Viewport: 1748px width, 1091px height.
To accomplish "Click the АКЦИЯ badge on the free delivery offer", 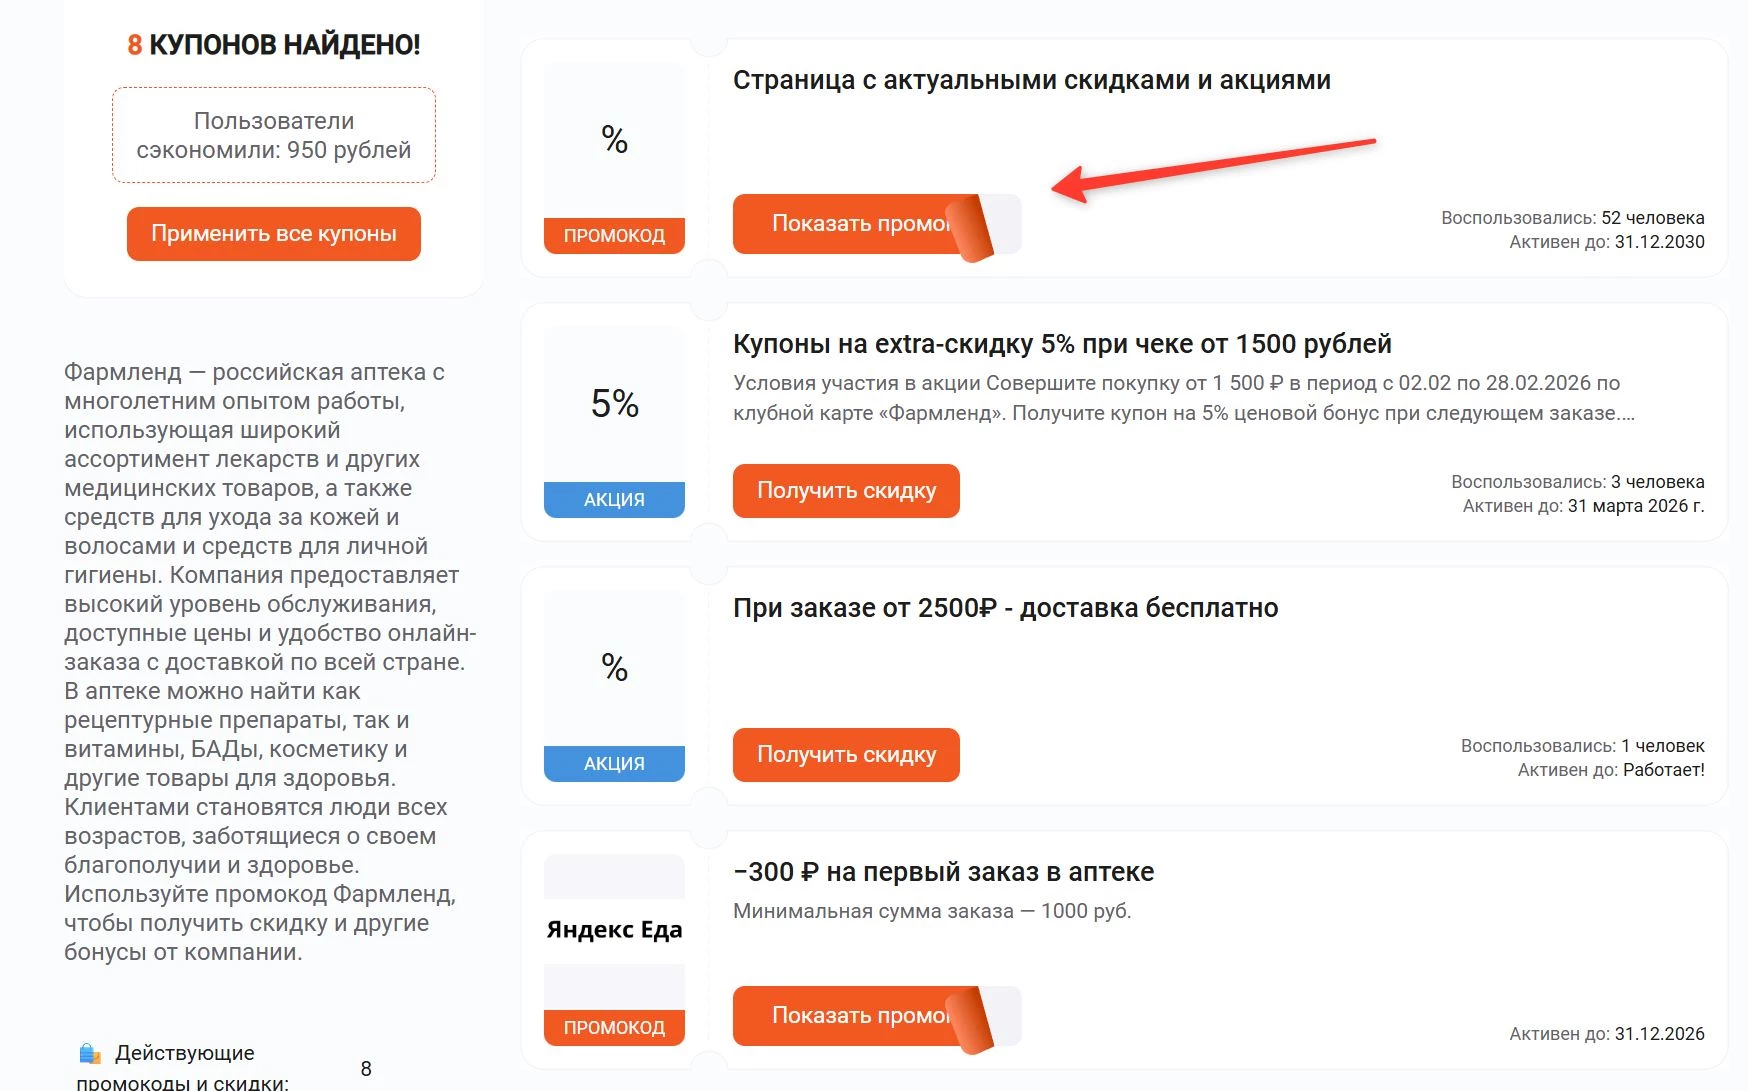I will (613, 762).
